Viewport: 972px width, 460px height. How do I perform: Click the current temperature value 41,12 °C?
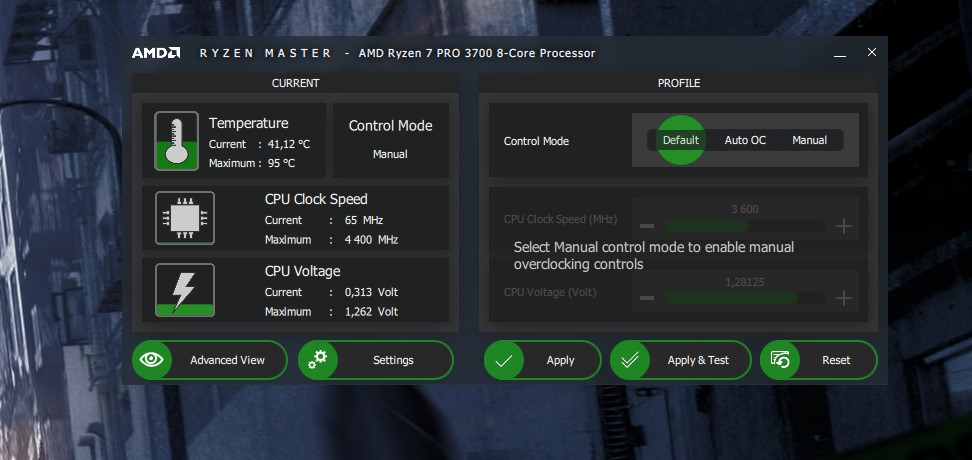pos(289,144)
